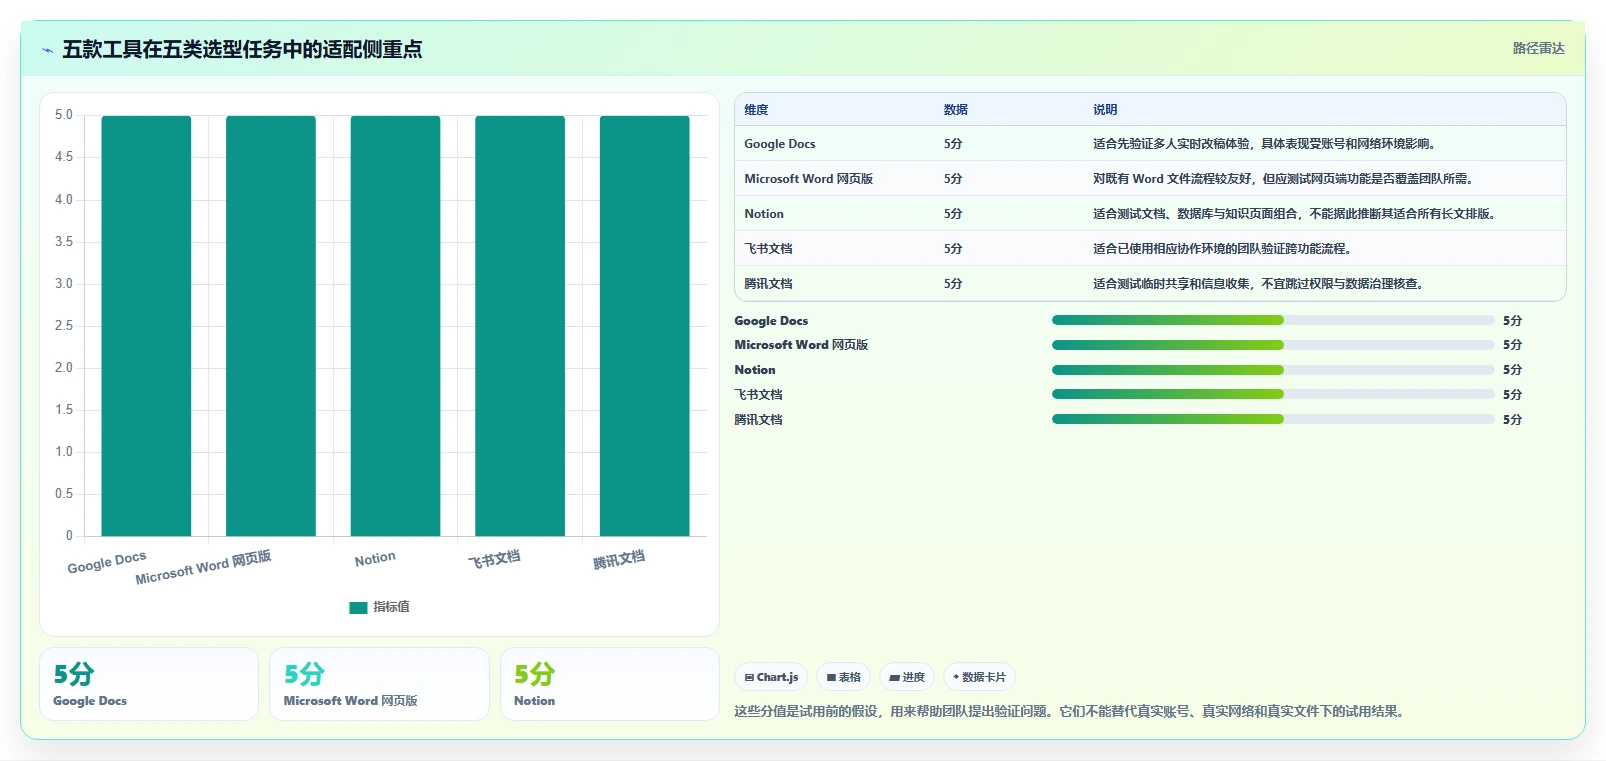The image size is (1606, 761).
Task: Click the Google Docs chart bar
Action: point(146,326)
